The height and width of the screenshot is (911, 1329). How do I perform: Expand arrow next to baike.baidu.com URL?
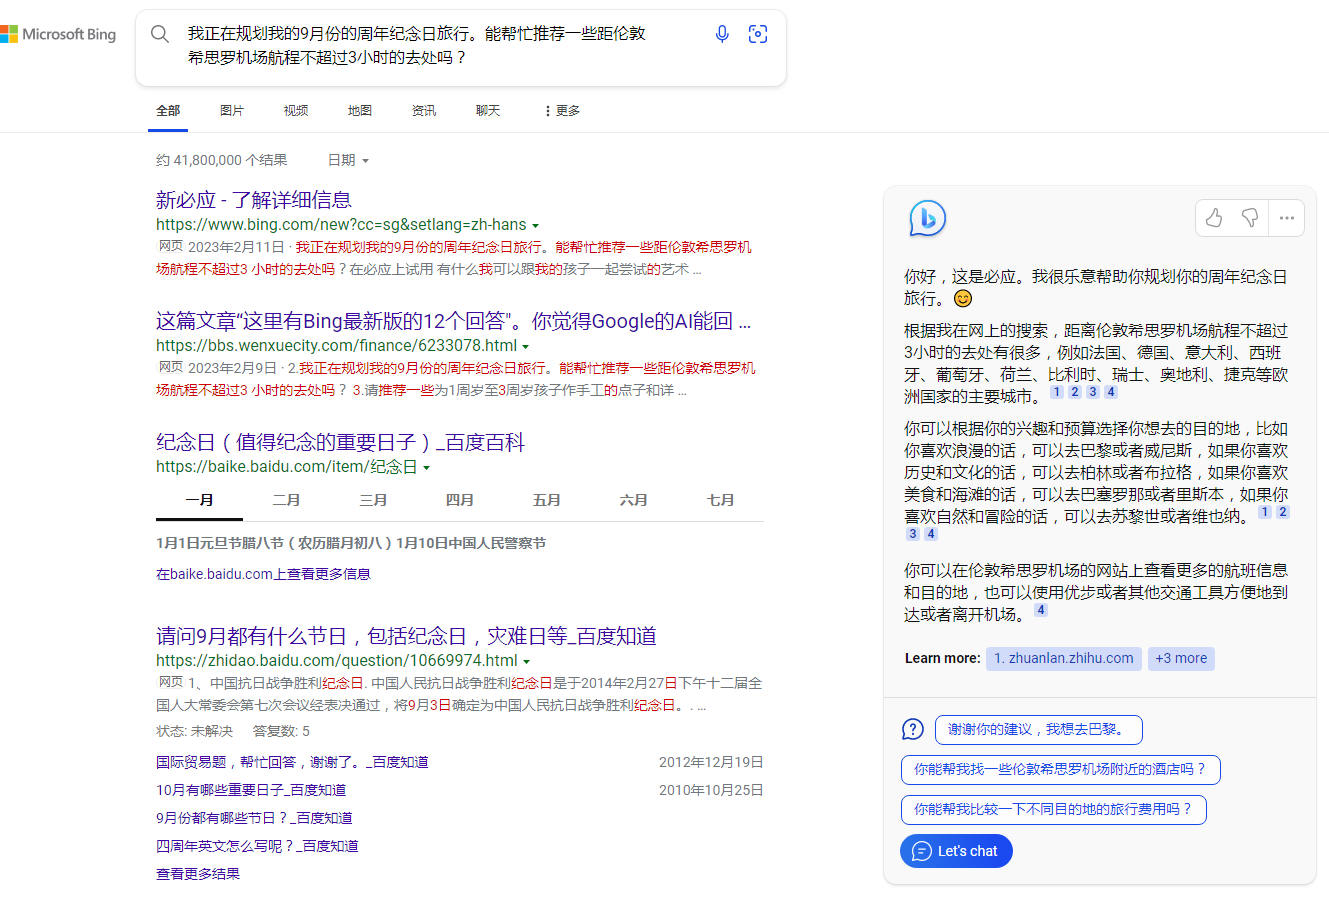427,468
